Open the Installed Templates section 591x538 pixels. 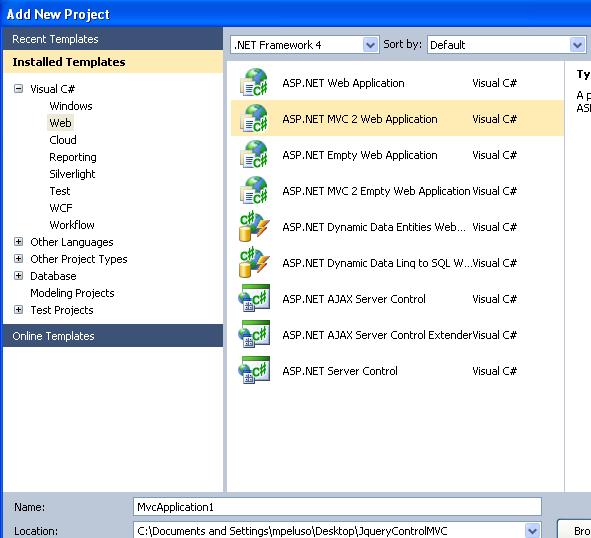coord(113,62)
